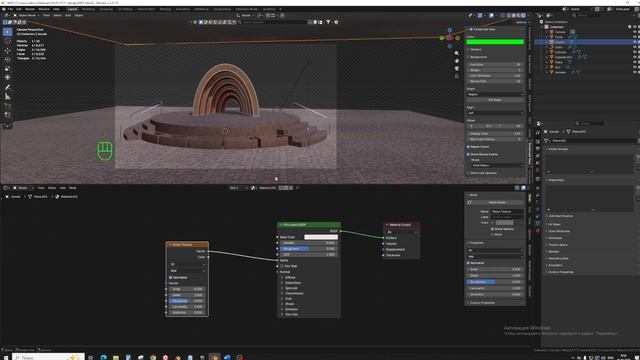Open the node editor View menu
Image resolution: width=640 pixels, height=360 pixels.
click(x=41, y=188)
